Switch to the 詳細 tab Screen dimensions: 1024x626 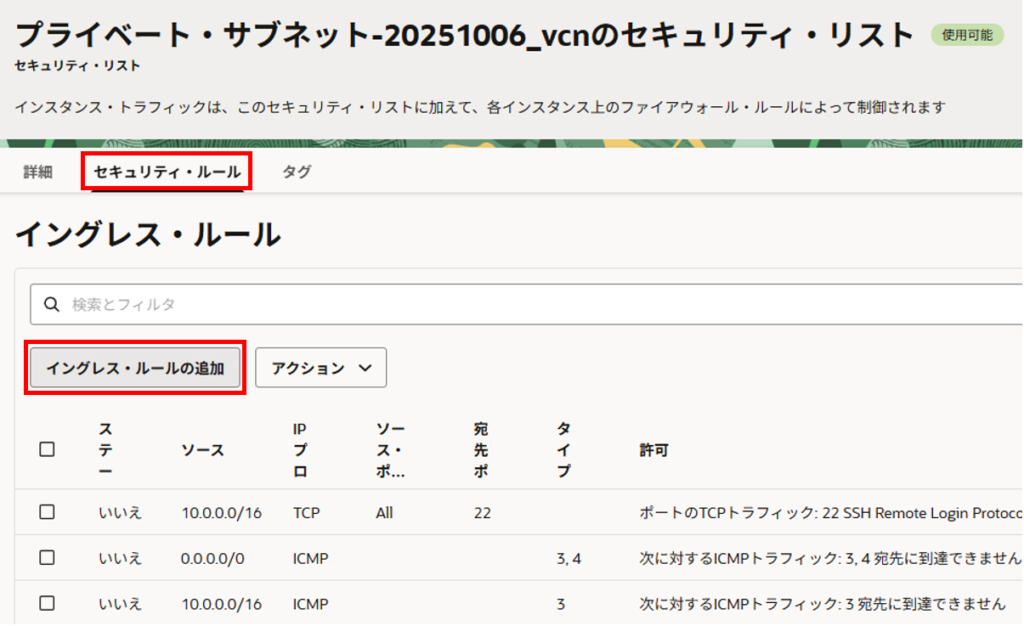38,172
